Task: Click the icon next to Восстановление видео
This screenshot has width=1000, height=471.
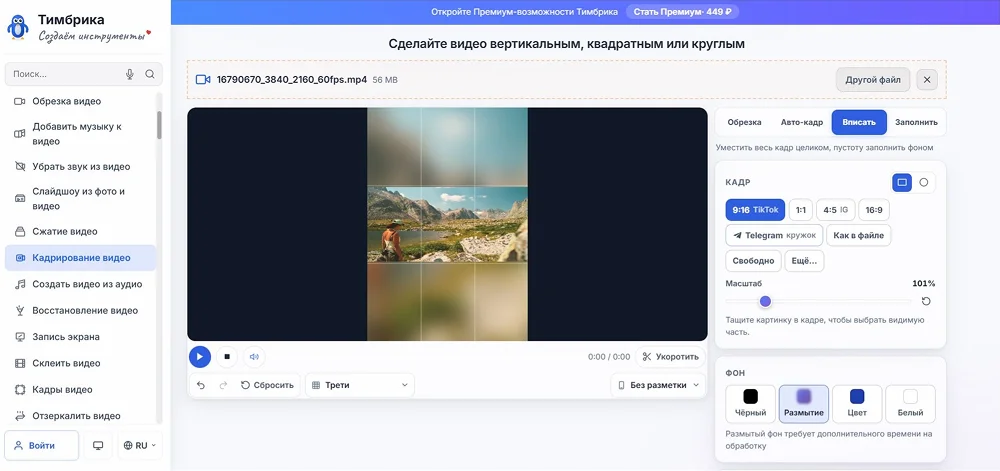Action: click(20, 310)
